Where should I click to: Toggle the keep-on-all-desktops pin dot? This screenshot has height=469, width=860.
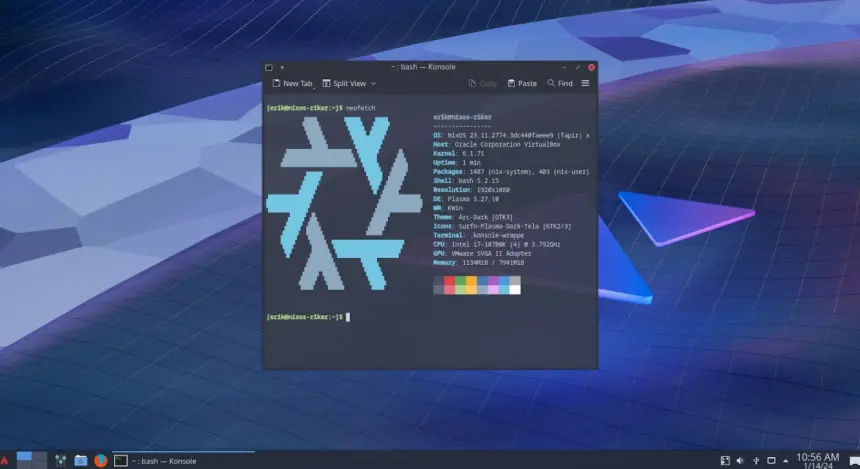coord(282,67)
